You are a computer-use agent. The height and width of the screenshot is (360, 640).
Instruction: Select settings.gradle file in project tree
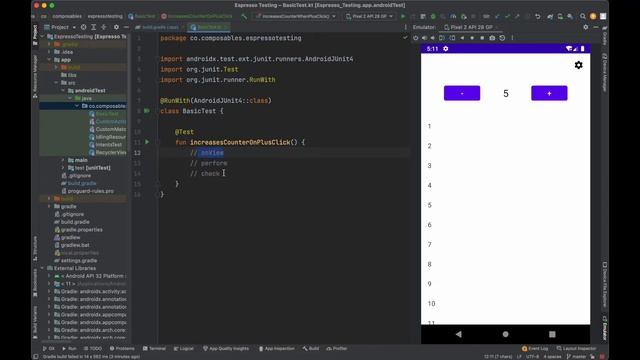tap(76, 260)
